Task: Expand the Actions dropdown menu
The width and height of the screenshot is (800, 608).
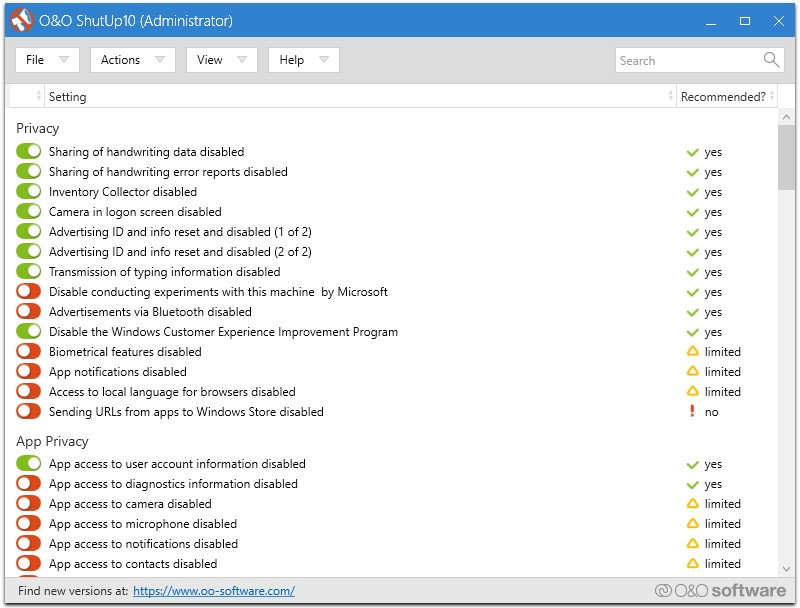Action: coord(132,60)
